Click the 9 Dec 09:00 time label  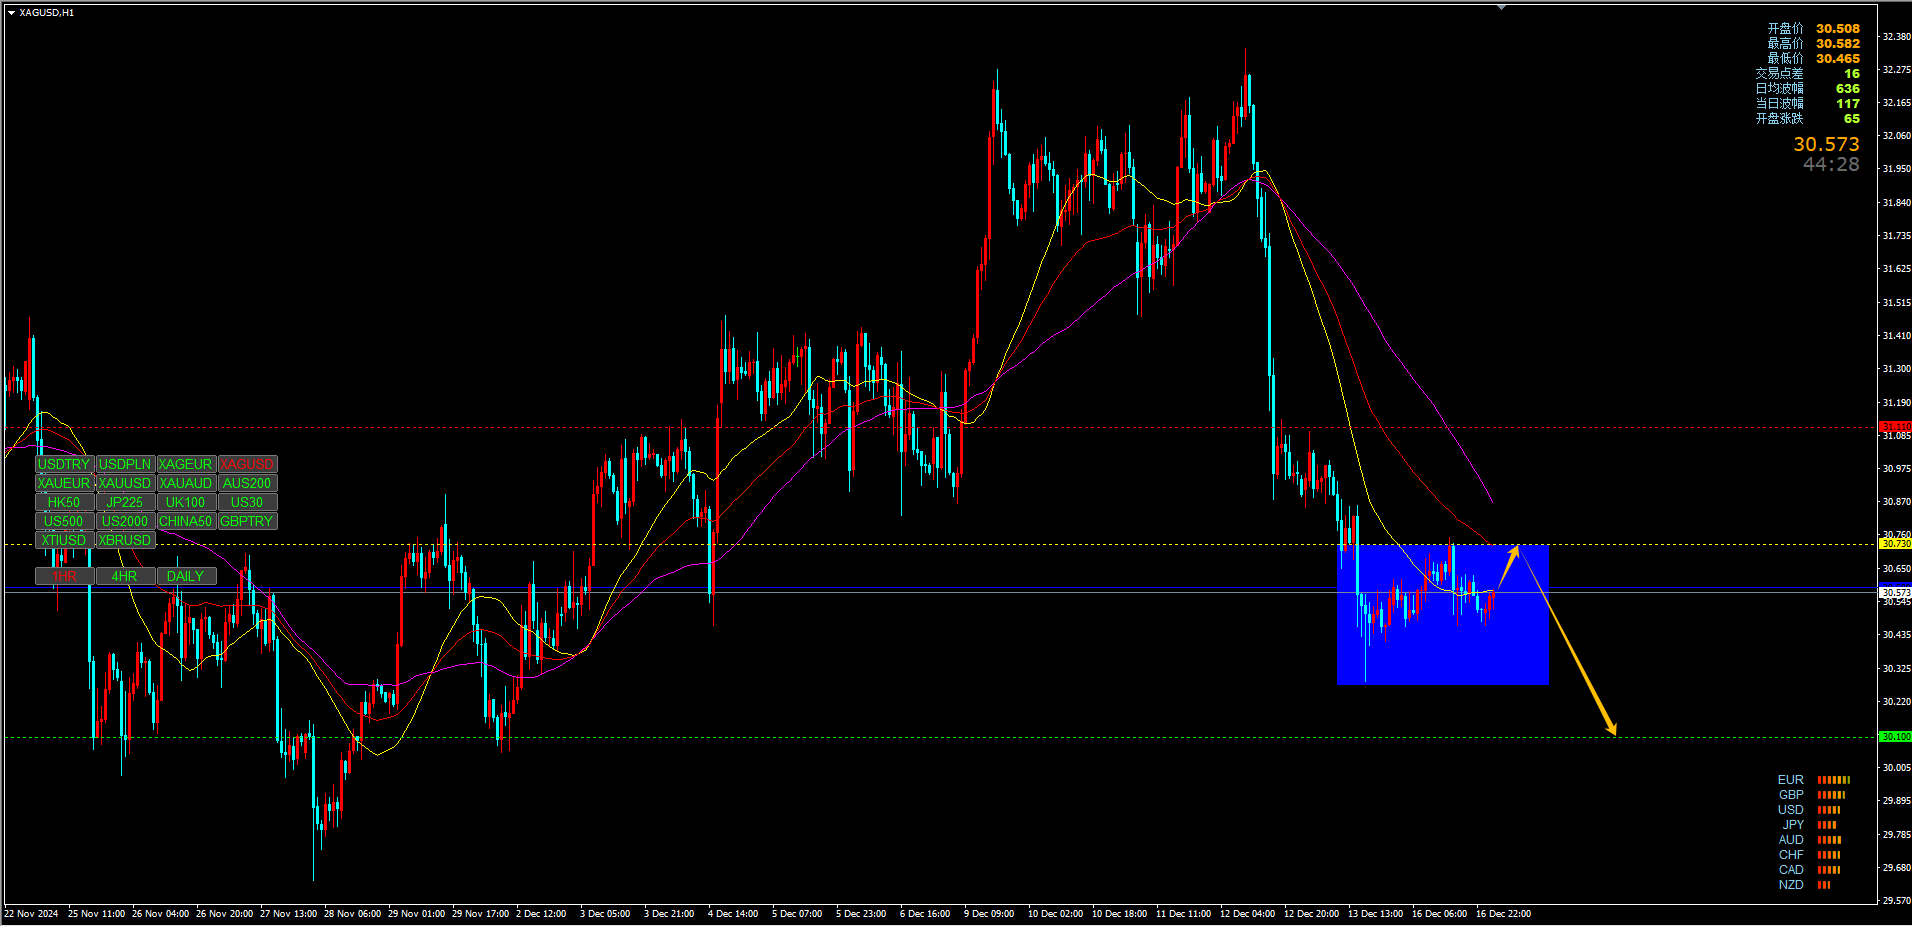(x=989, y=914)
